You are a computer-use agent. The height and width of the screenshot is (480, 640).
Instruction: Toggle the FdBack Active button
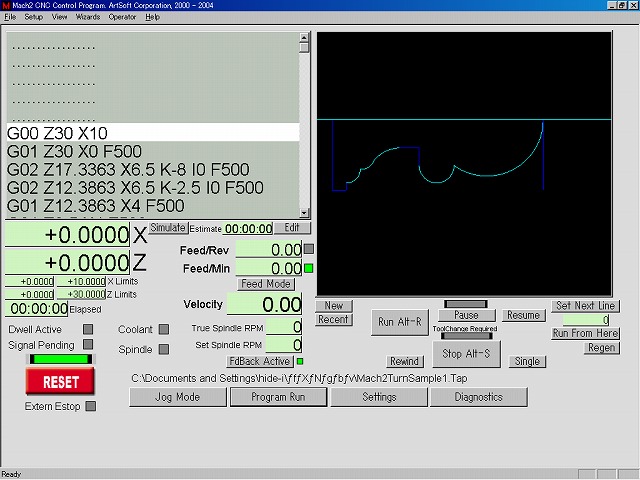click(260, 361)
